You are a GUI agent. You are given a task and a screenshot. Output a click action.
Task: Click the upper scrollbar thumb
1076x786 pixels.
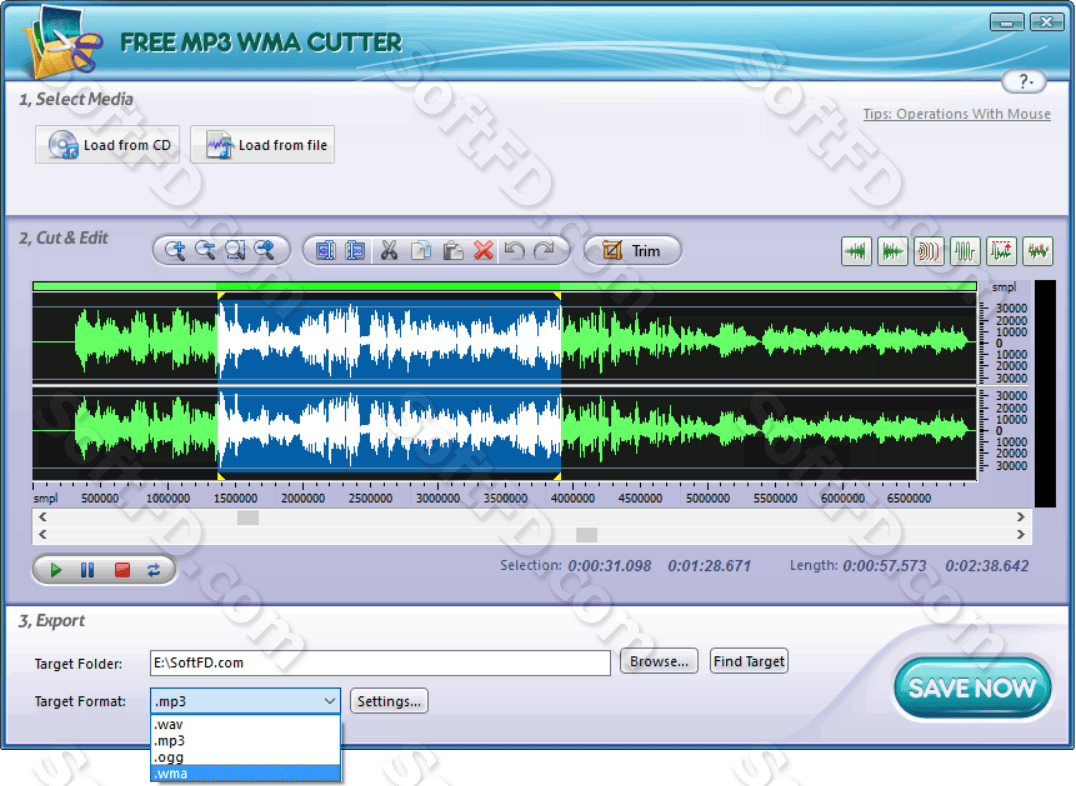[248, 518]
